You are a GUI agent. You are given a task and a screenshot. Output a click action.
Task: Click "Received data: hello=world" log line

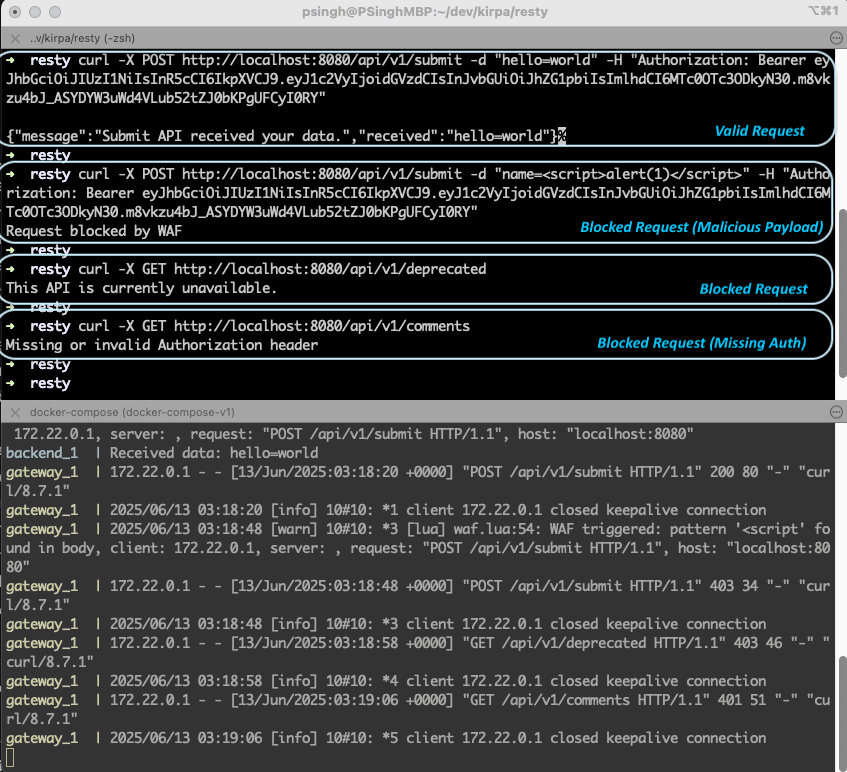[x=214, y=453]
